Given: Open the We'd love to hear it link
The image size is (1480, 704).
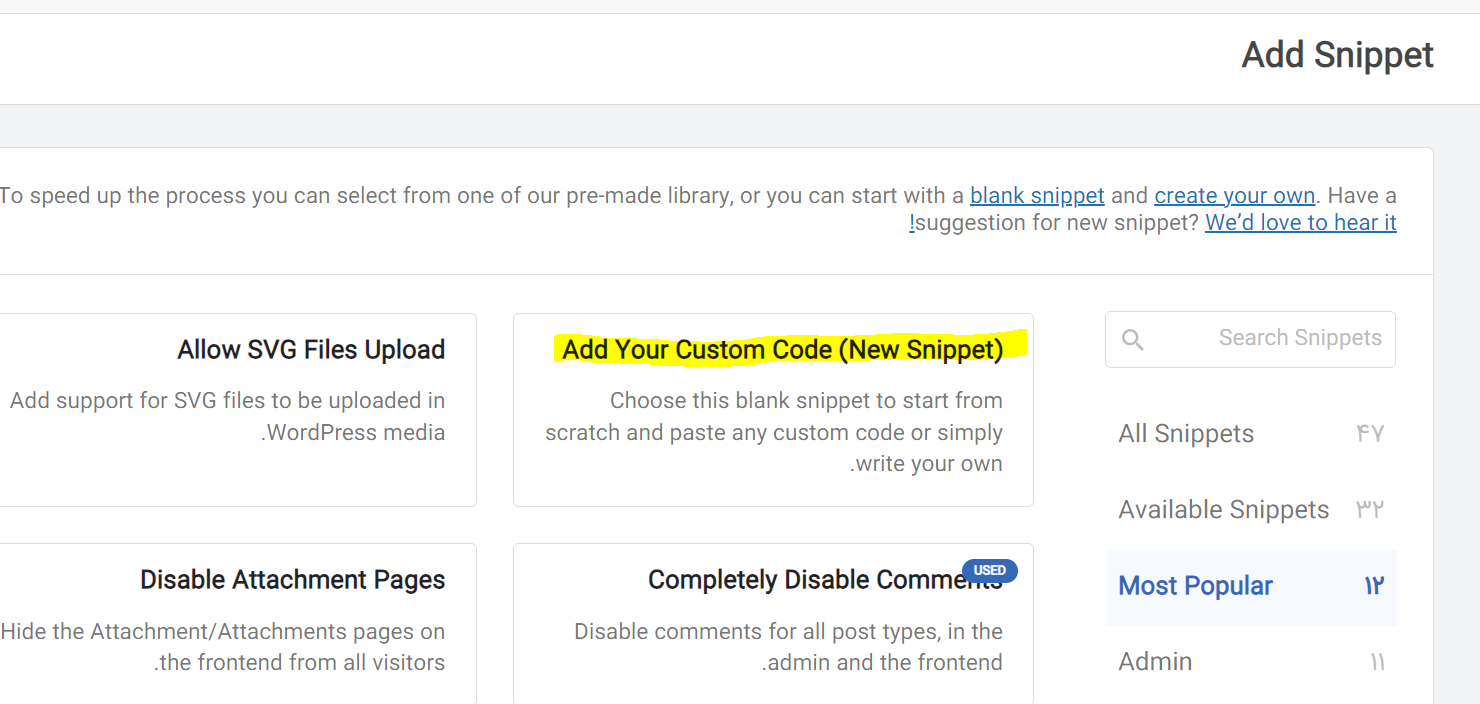Looking at the screenshot, I should pos(1300,222).
